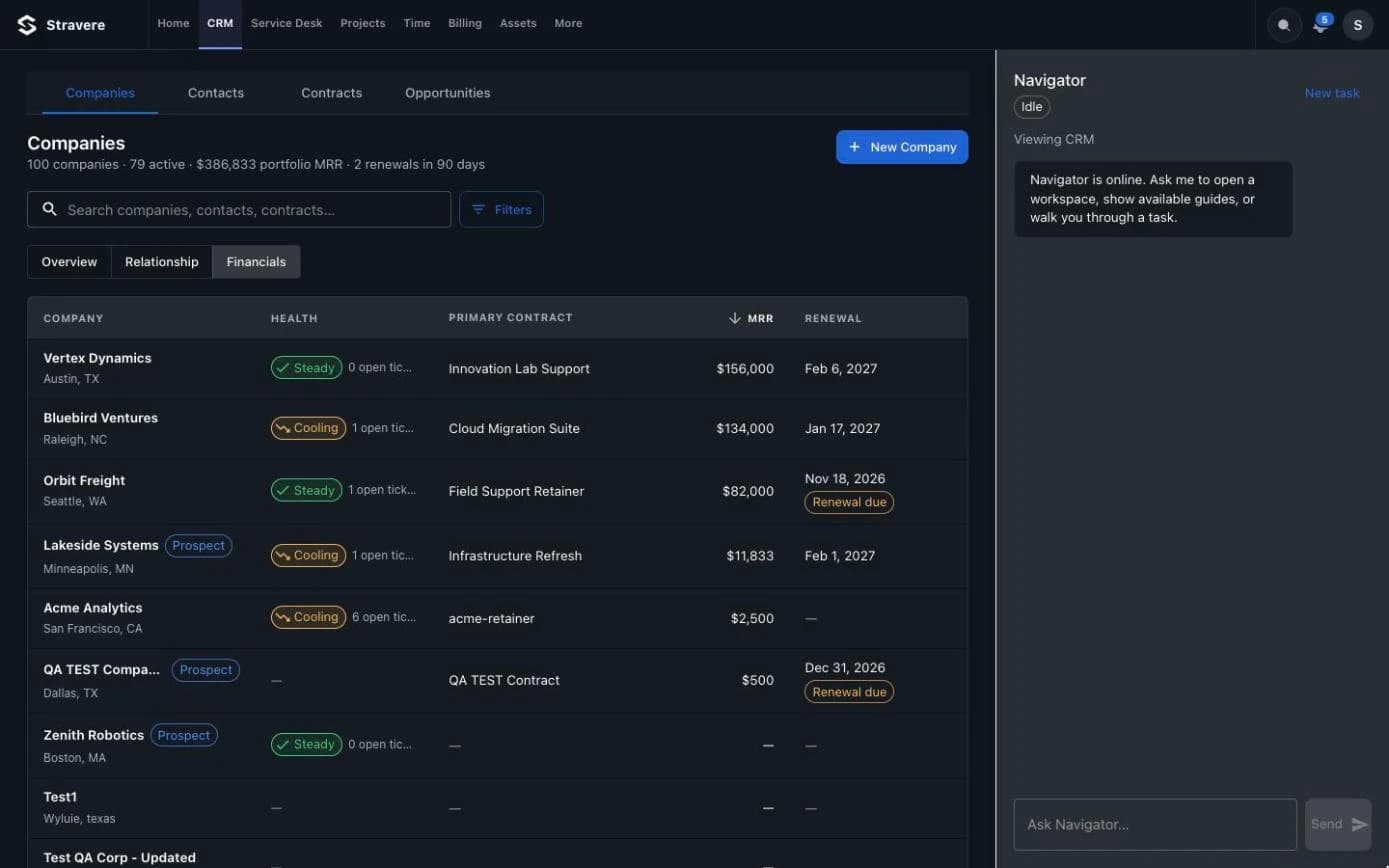This screenshot has height=868, width=1389.
Task: Open notifications bell with 5 badge
Action: click(1321, 24)
